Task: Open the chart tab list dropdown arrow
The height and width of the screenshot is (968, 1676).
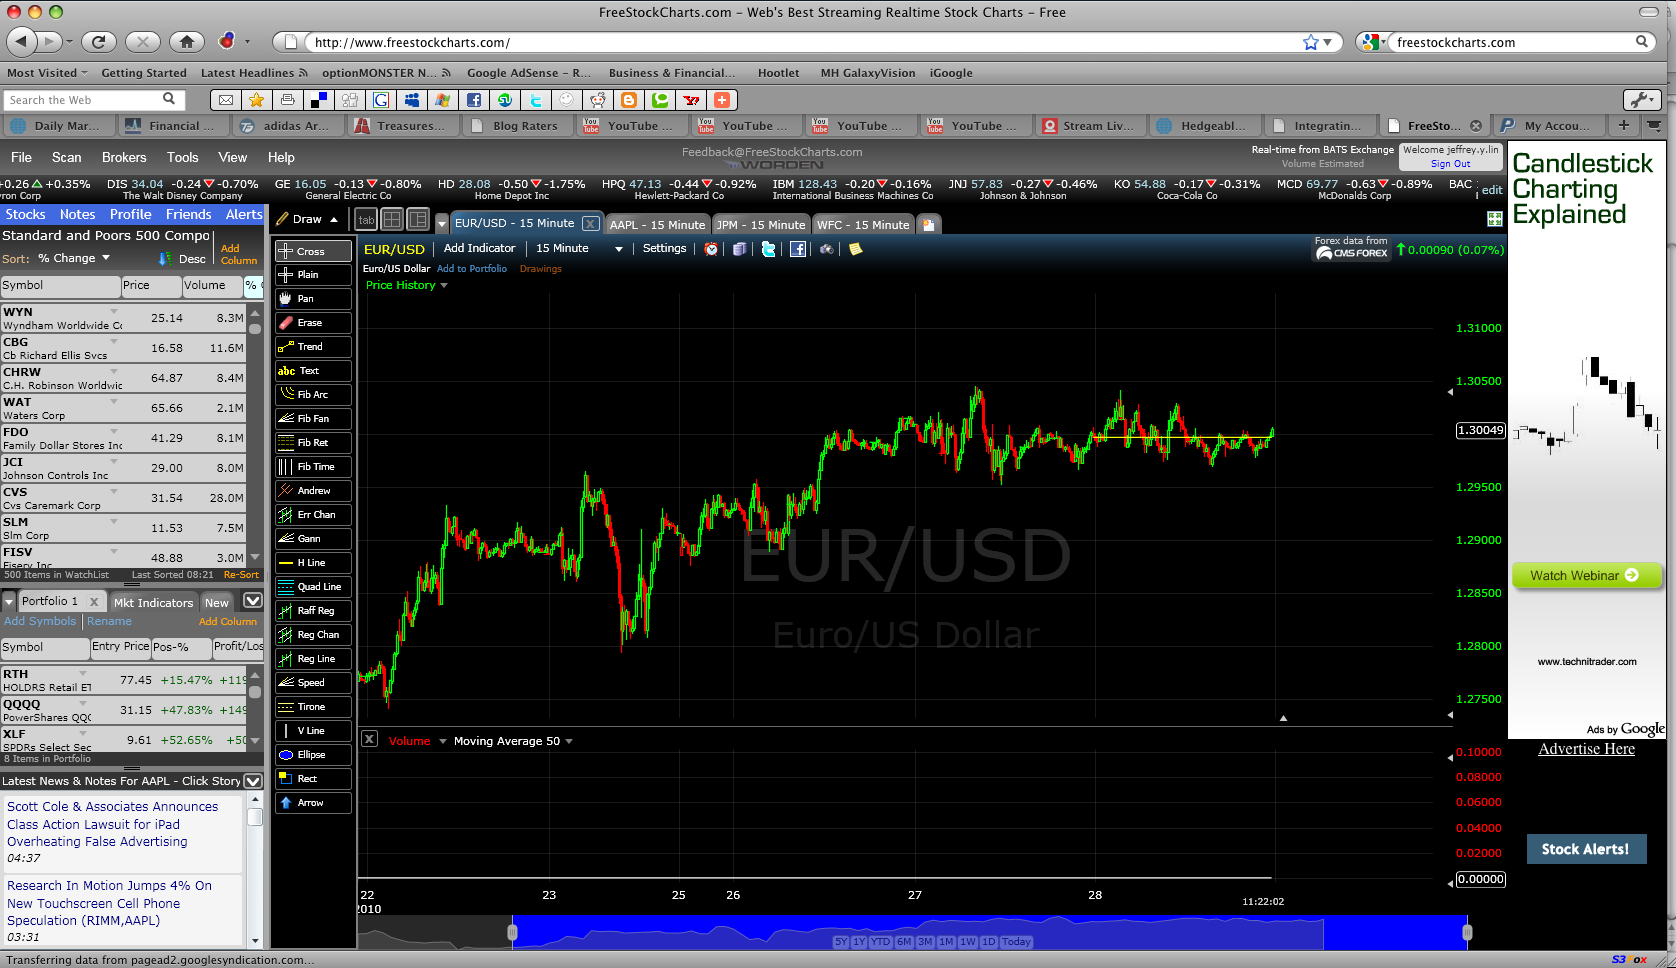Action: pos(441,224)
